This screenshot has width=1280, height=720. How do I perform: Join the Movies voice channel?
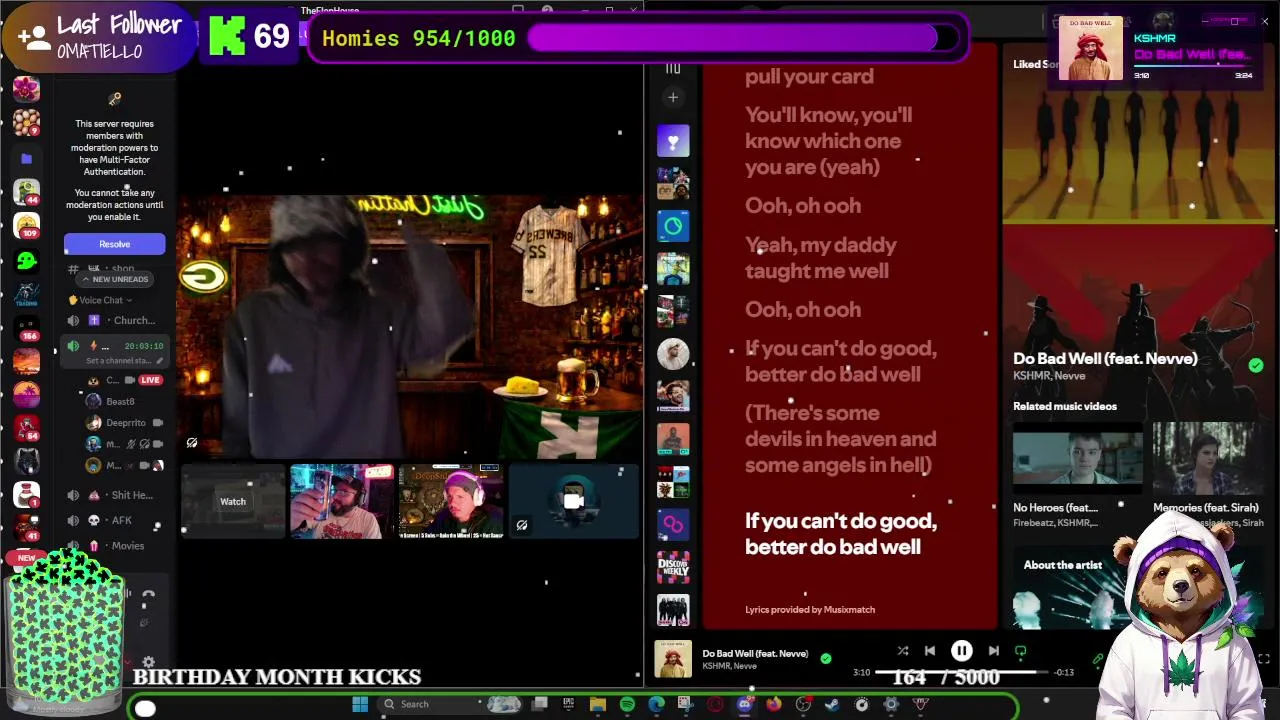click(x=114, y=546)
